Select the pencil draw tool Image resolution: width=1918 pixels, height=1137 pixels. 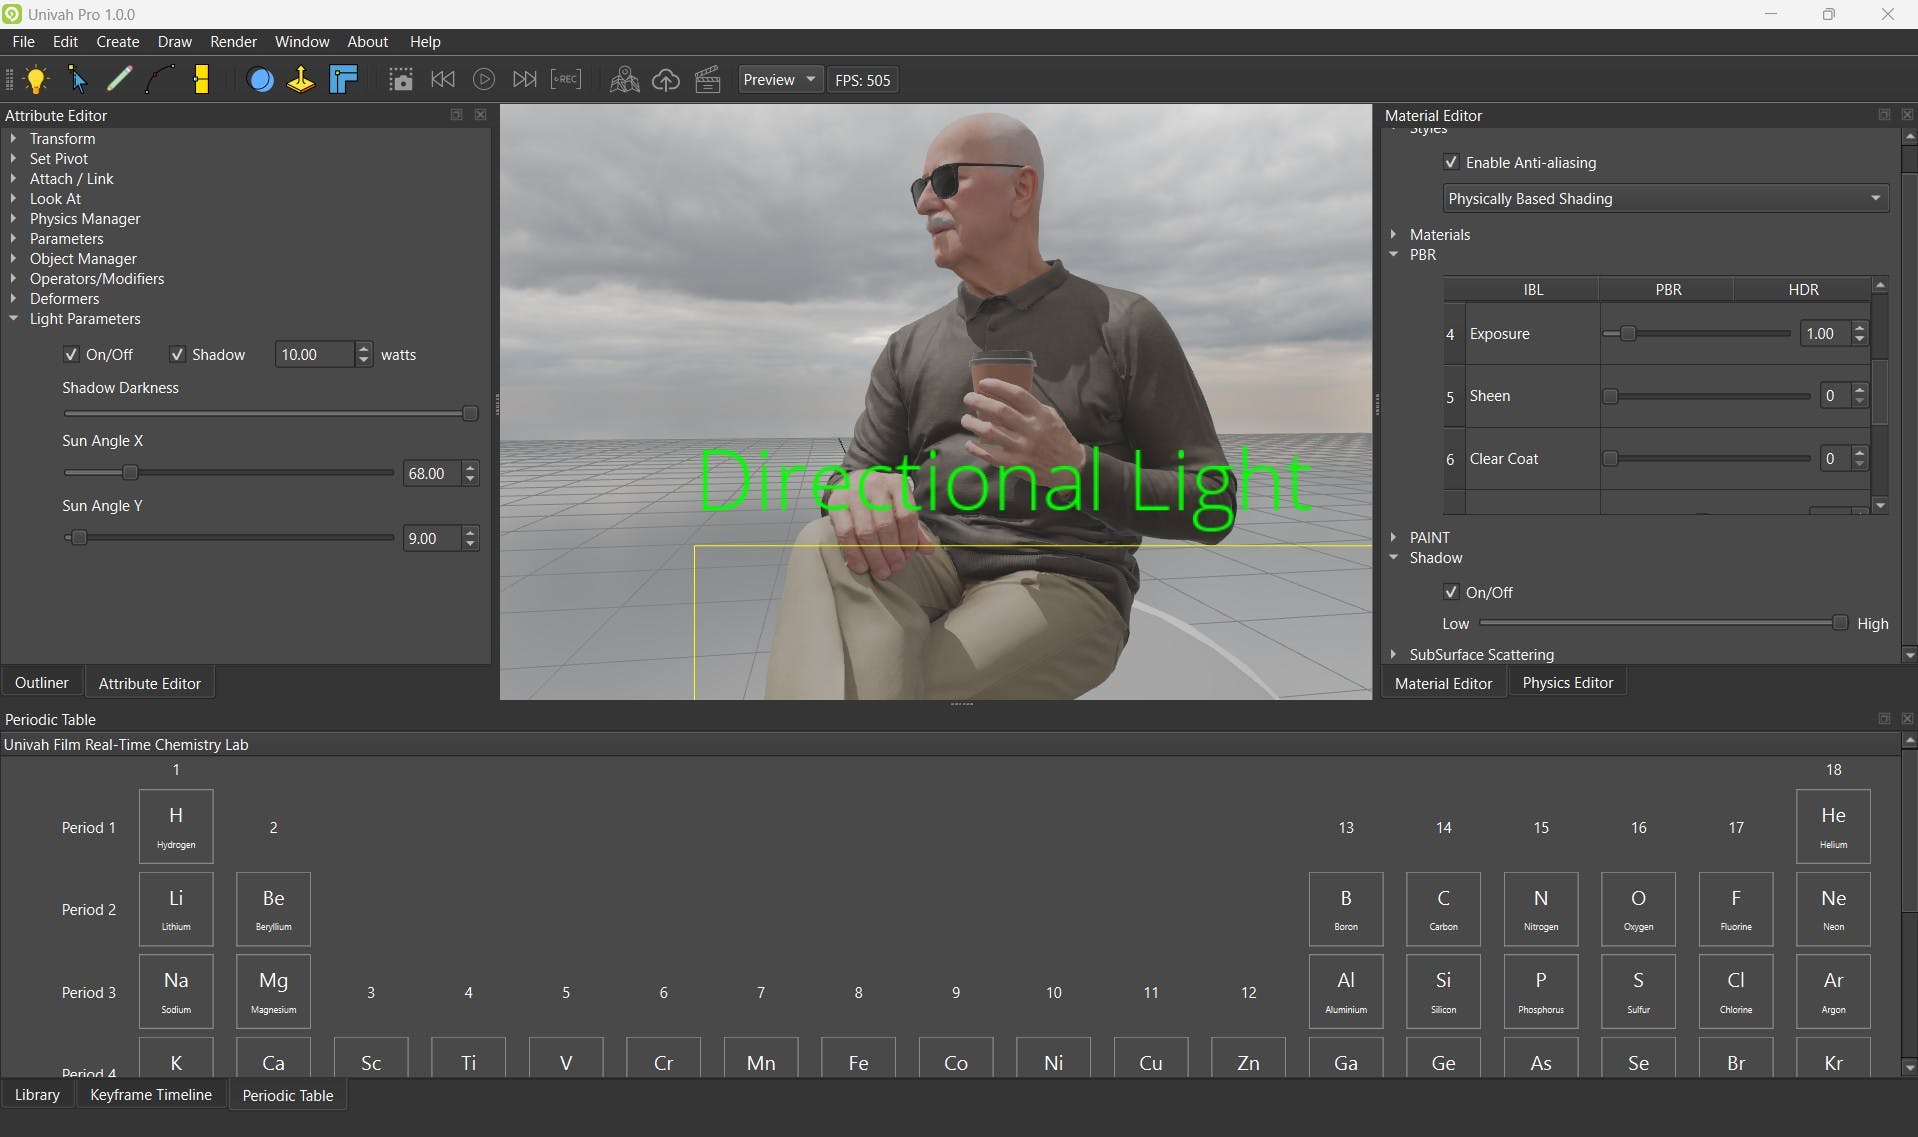(x=119, y=80)
